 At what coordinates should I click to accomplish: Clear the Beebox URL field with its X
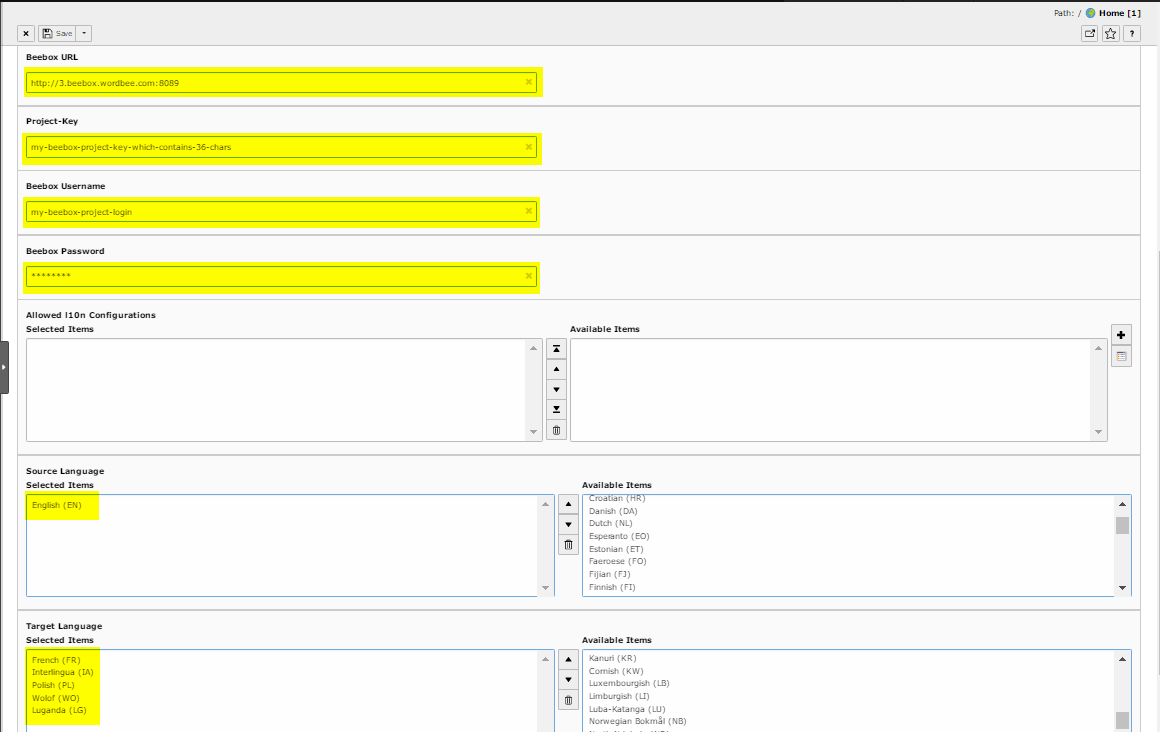tap(528, 82)
